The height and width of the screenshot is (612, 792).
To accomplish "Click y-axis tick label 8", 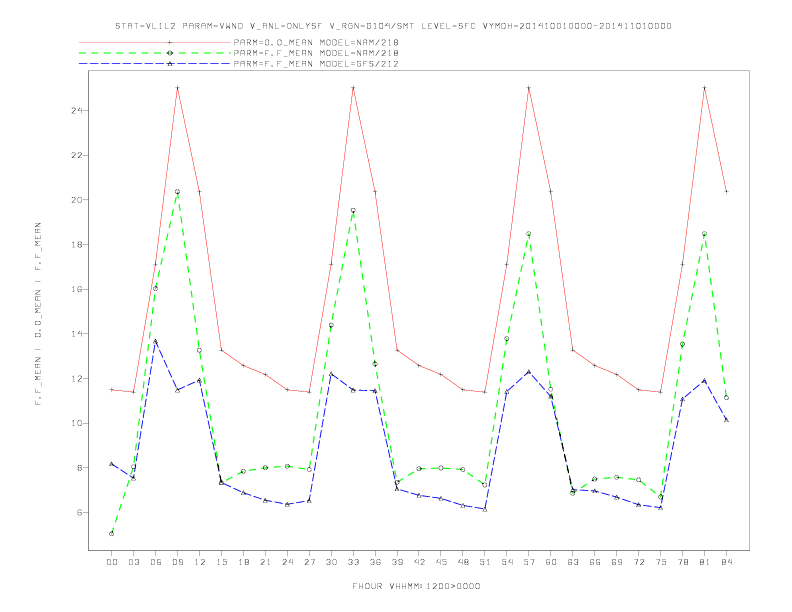I will (x=80, y=468).
